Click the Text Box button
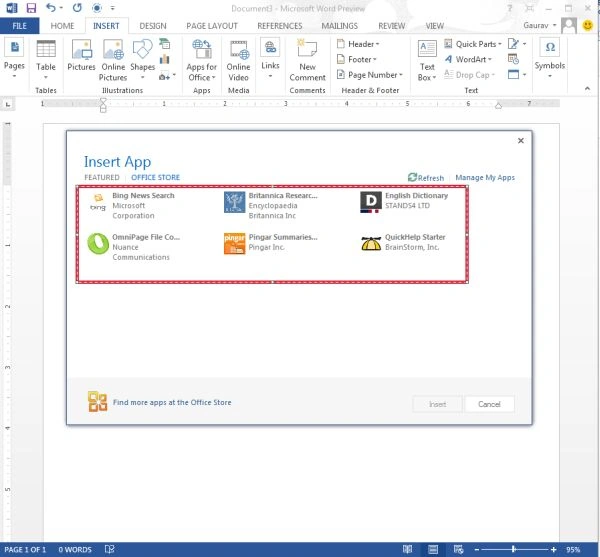Viewport: 600px width, 557px height. (x=427, y=60)
